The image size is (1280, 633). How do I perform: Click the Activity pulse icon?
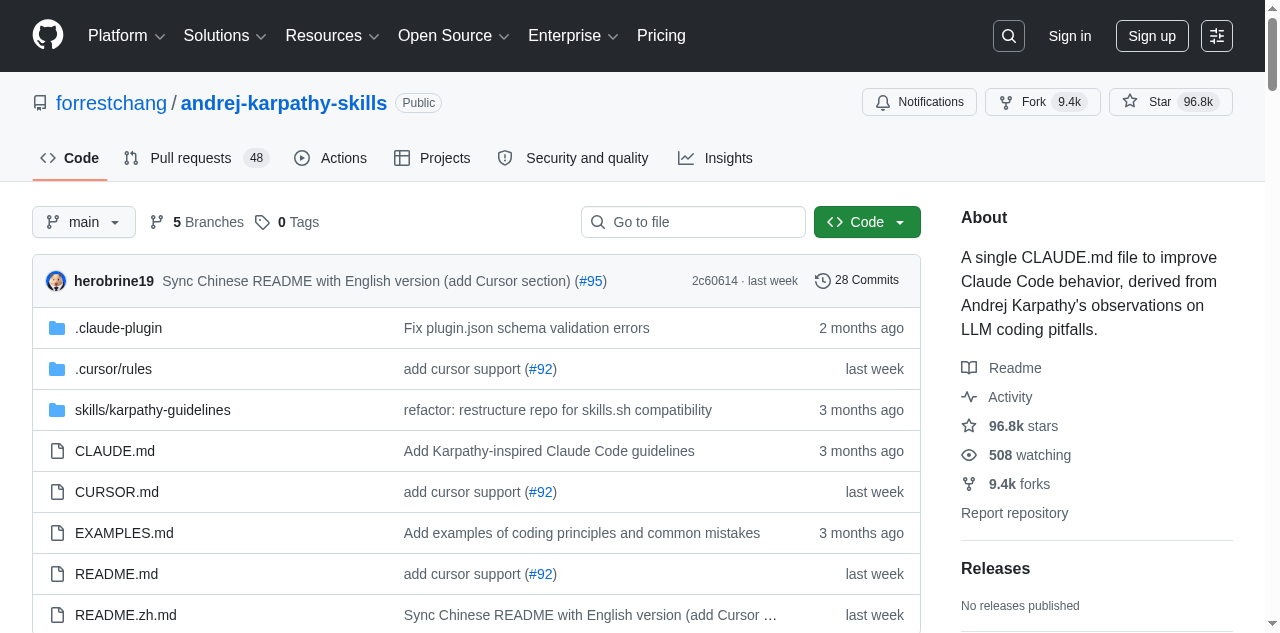point(968,396)
